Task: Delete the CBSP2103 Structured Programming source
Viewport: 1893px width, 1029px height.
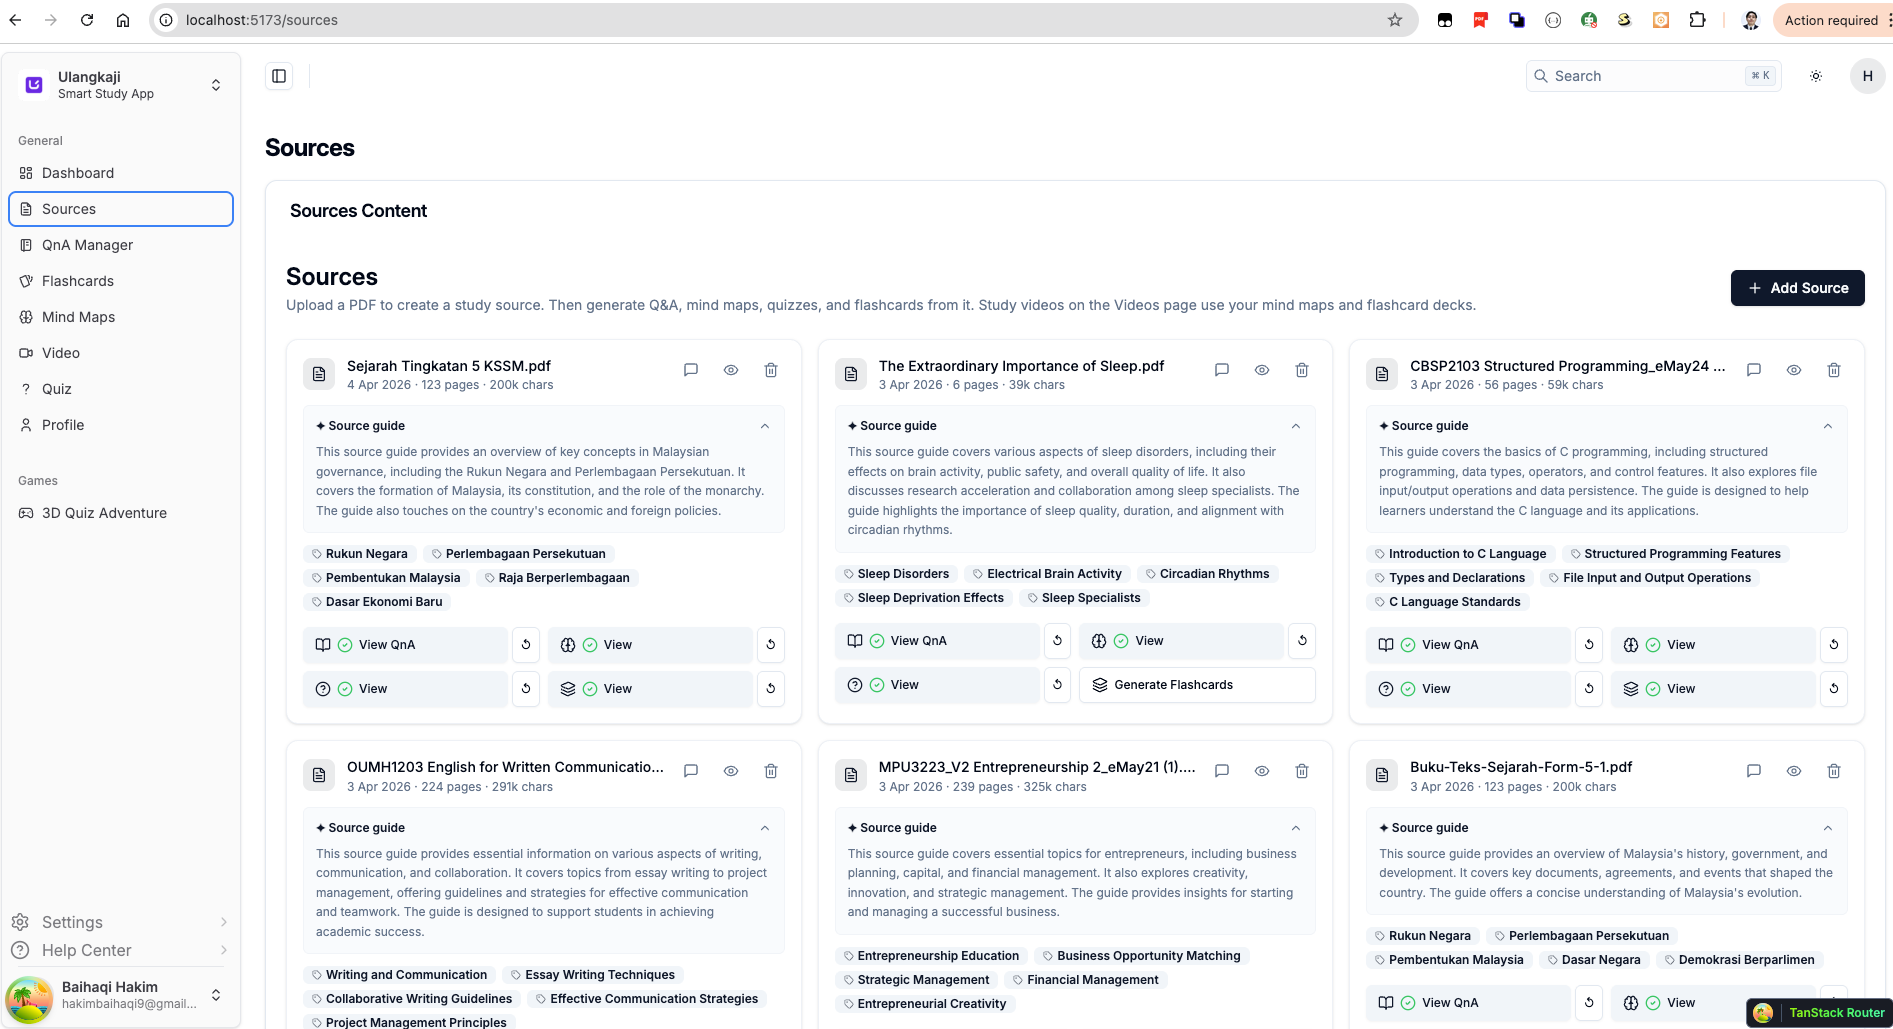Action: [1834, 370]
